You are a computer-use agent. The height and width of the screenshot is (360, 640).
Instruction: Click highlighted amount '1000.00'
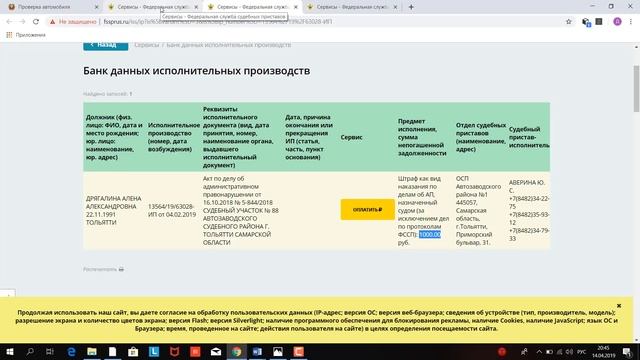pos(430,234)
